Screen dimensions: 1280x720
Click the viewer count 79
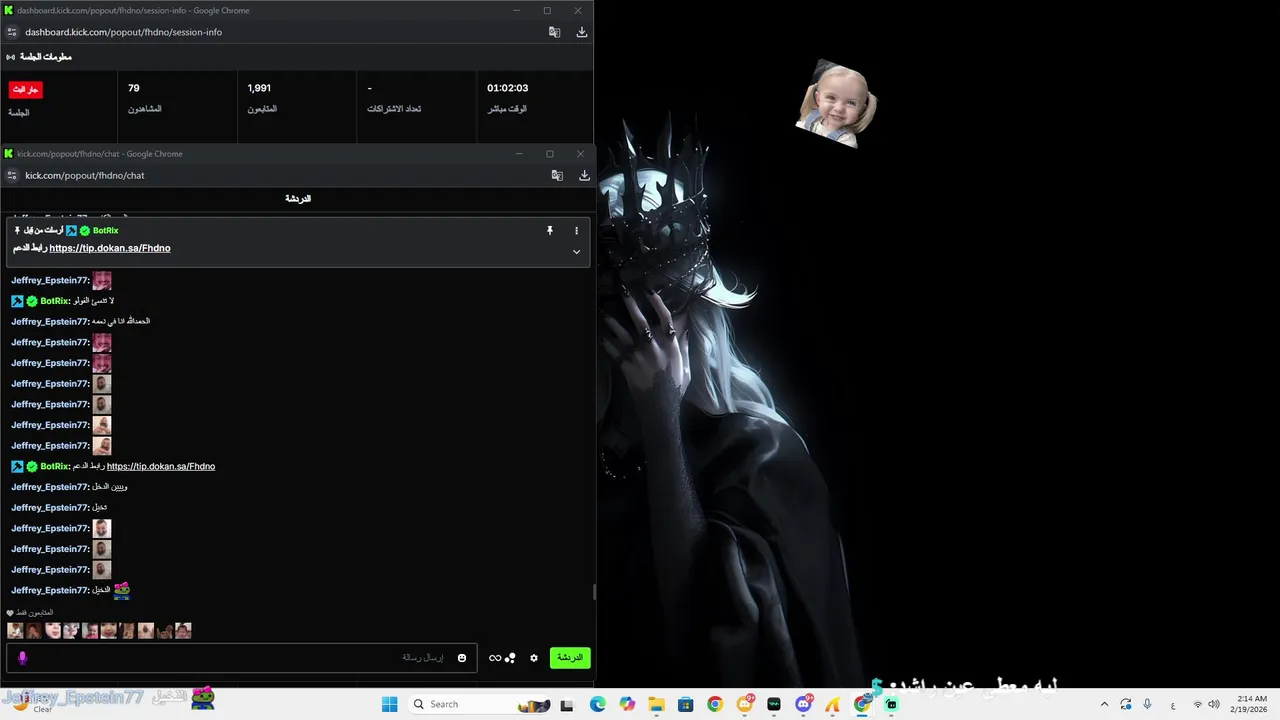pyautogui.click(x=134, y=88)
